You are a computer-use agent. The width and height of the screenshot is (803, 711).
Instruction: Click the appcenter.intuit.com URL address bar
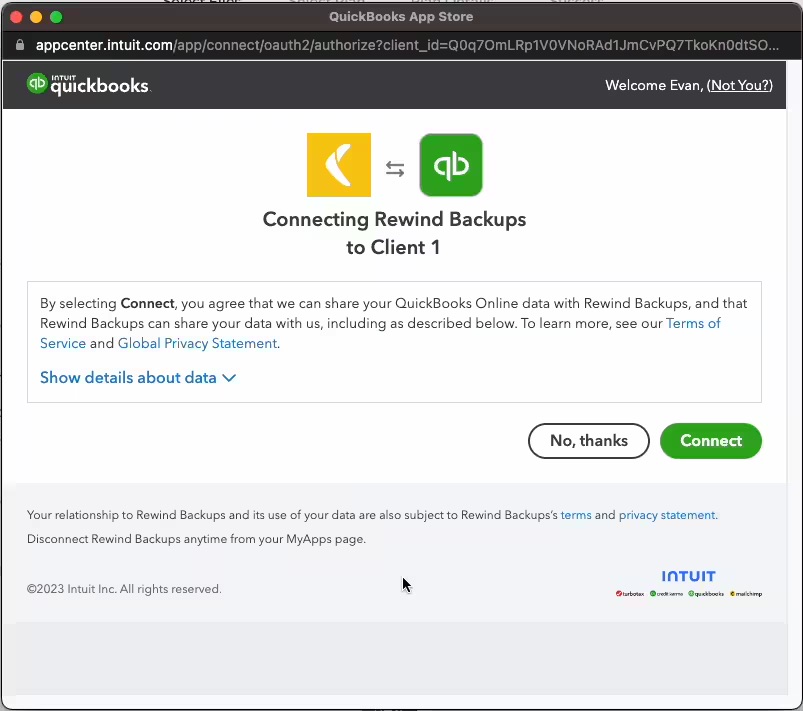click(407, 45)
